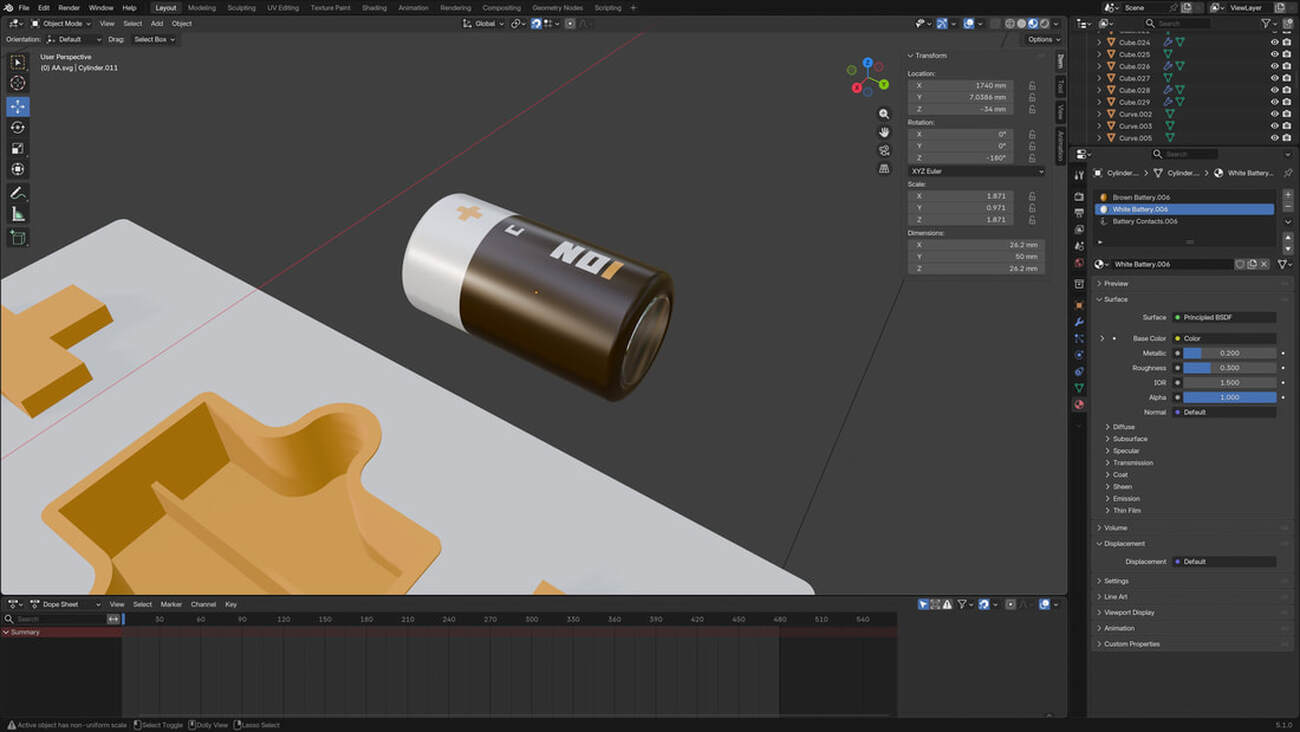Activate the Rotate tool
Viewport: 1300px width, 732px height.
pos(18,127)
